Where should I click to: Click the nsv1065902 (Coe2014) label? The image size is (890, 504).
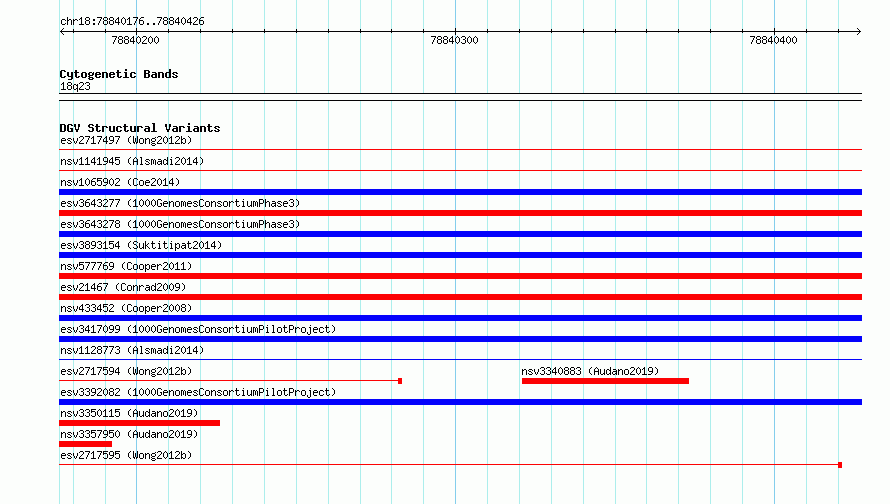click(x=120, y=182)
